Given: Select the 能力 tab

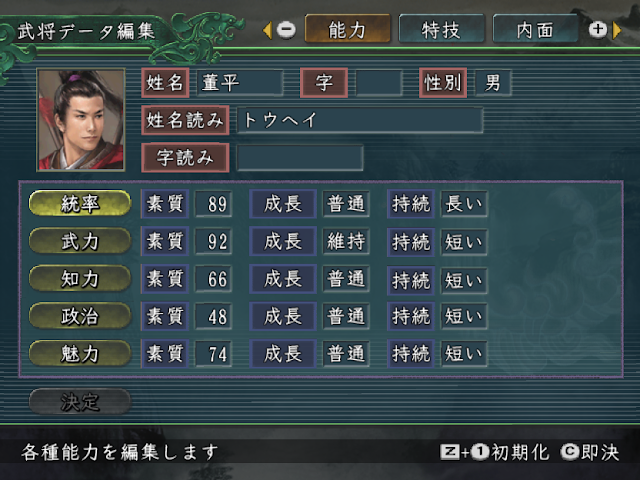Looking at the screenshot, I should pyautogui.click(x=347, y=29).
